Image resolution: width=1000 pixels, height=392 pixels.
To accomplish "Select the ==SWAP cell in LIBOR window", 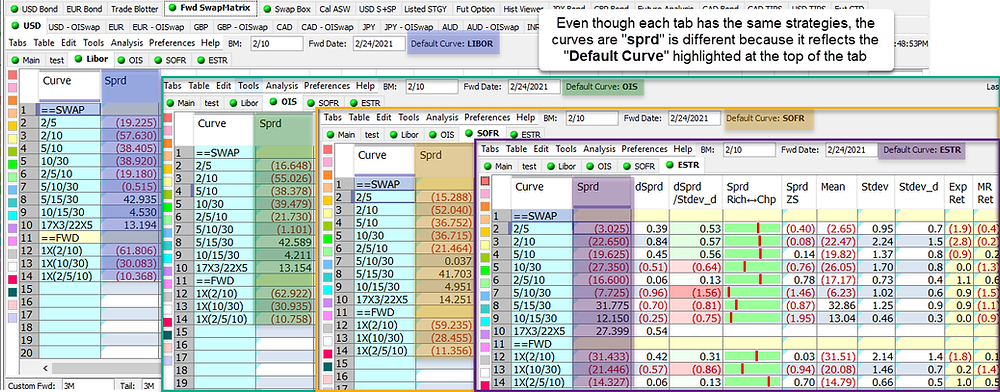I will click(x=70, y=110).
